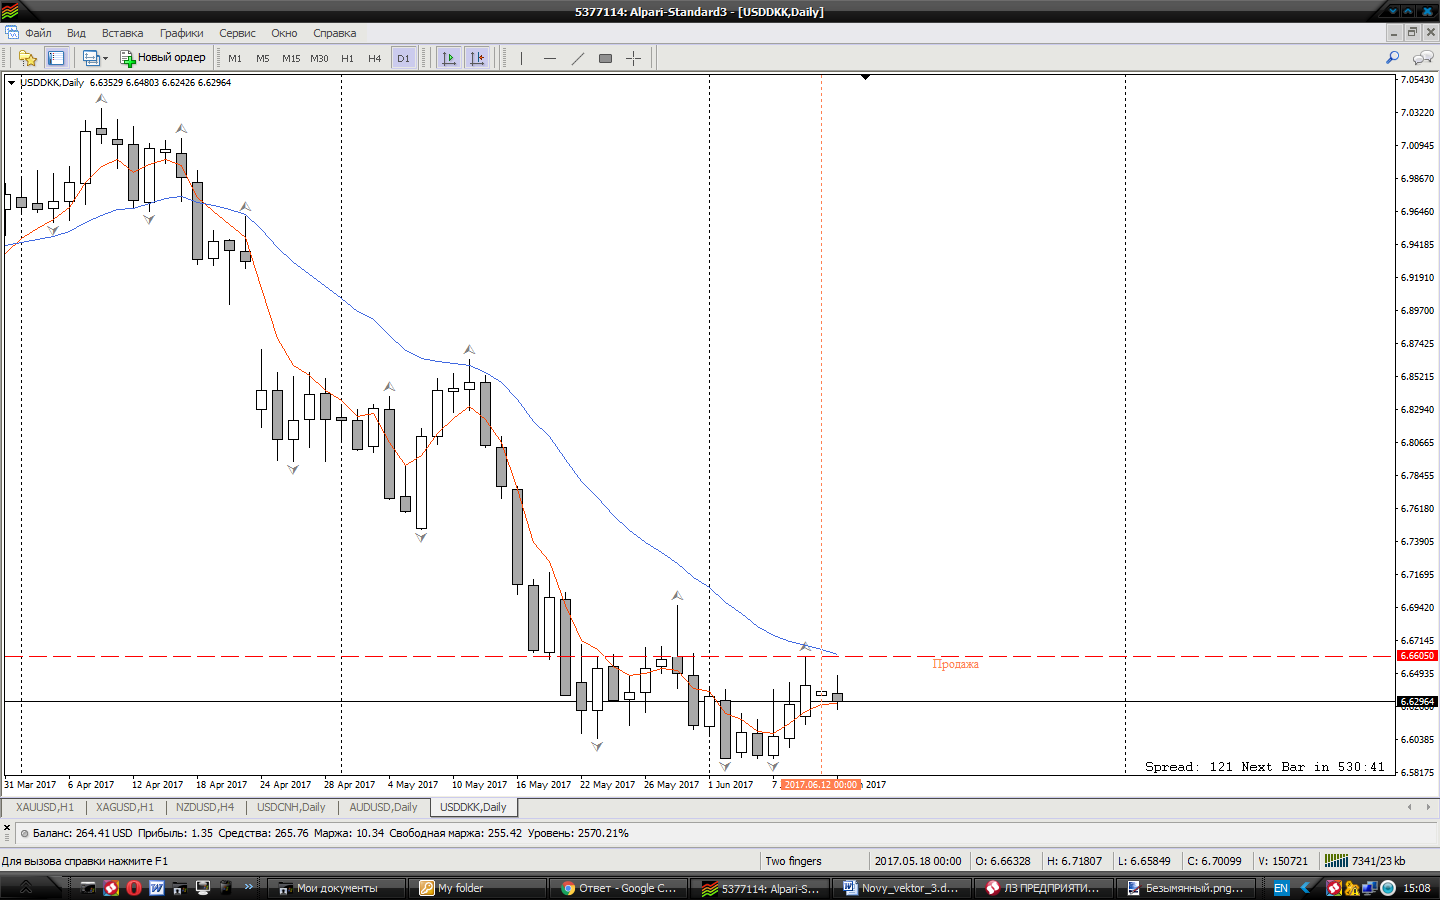
Task: Switch timeframe to M1
Action: coord(235,58)
